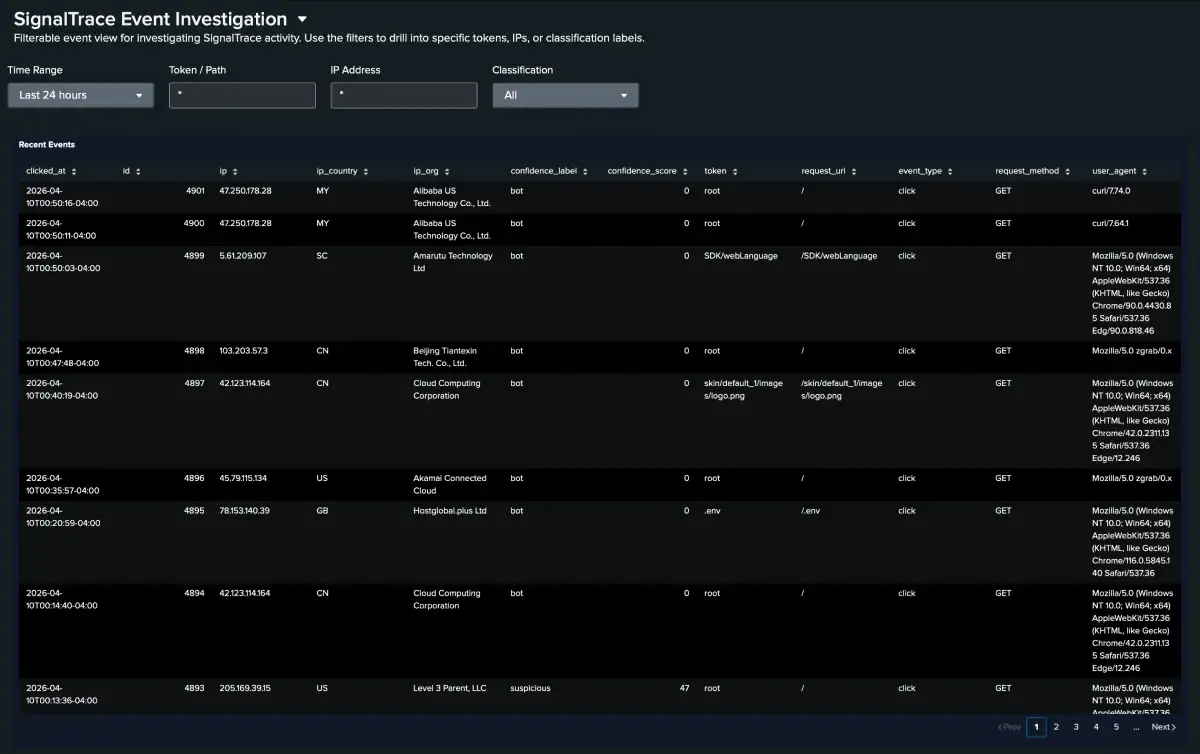Sort by user_agent using the sort arrows

[1147, 171]
